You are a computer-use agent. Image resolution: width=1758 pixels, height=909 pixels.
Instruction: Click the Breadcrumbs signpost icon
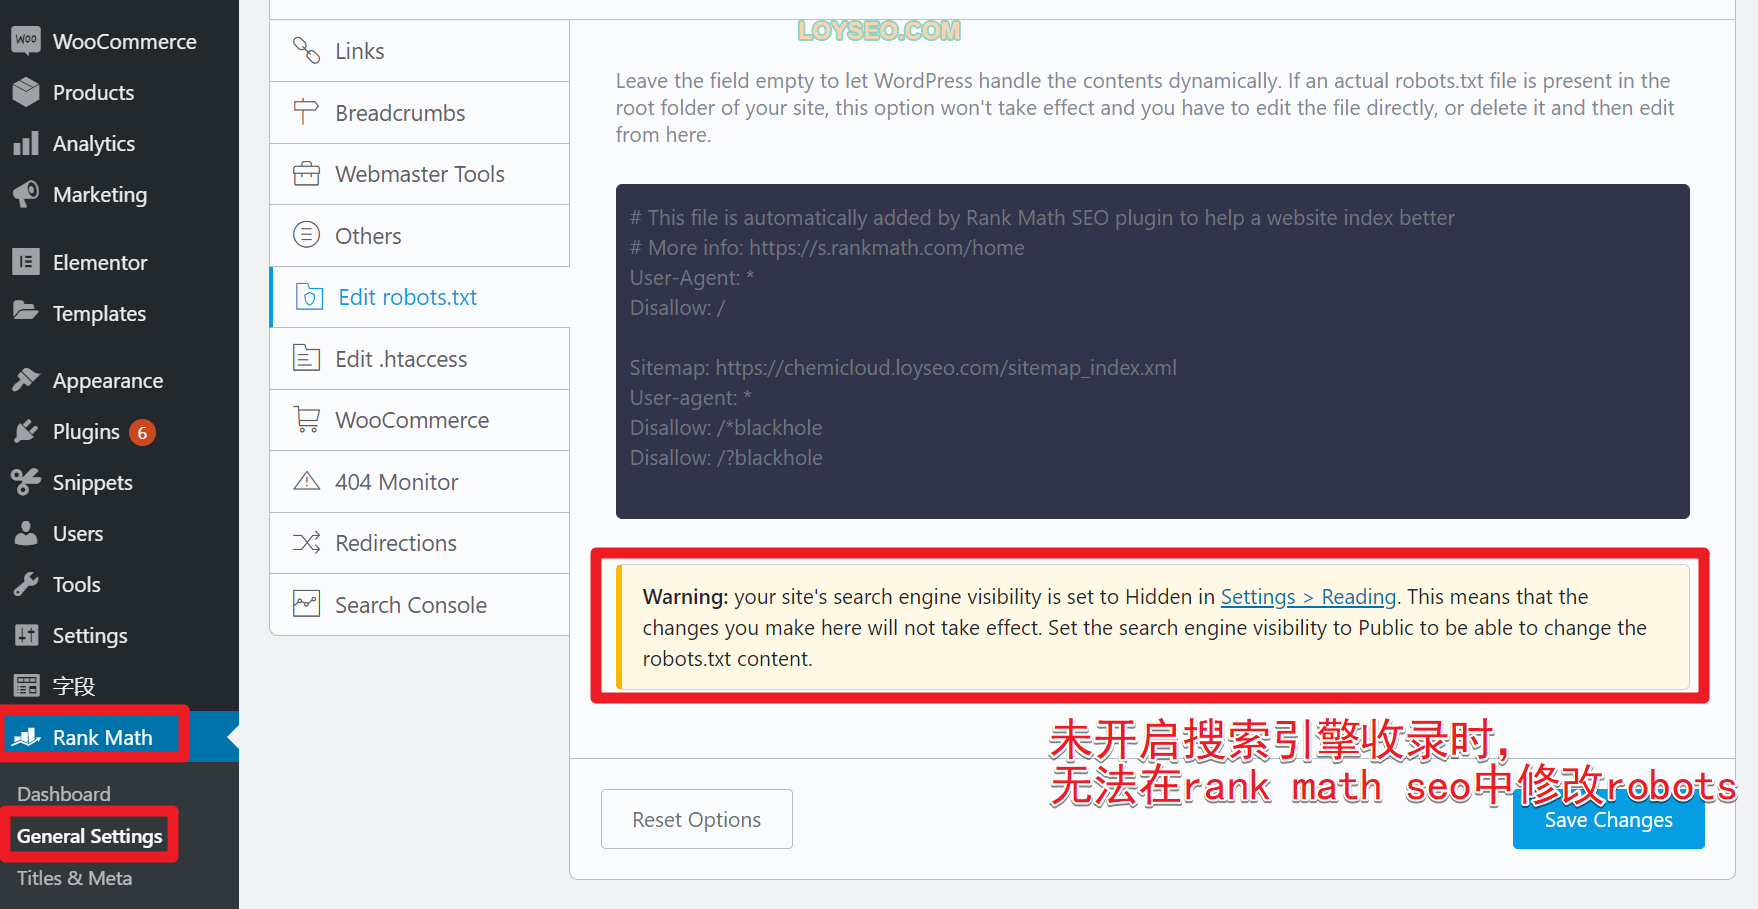(306, 112)
